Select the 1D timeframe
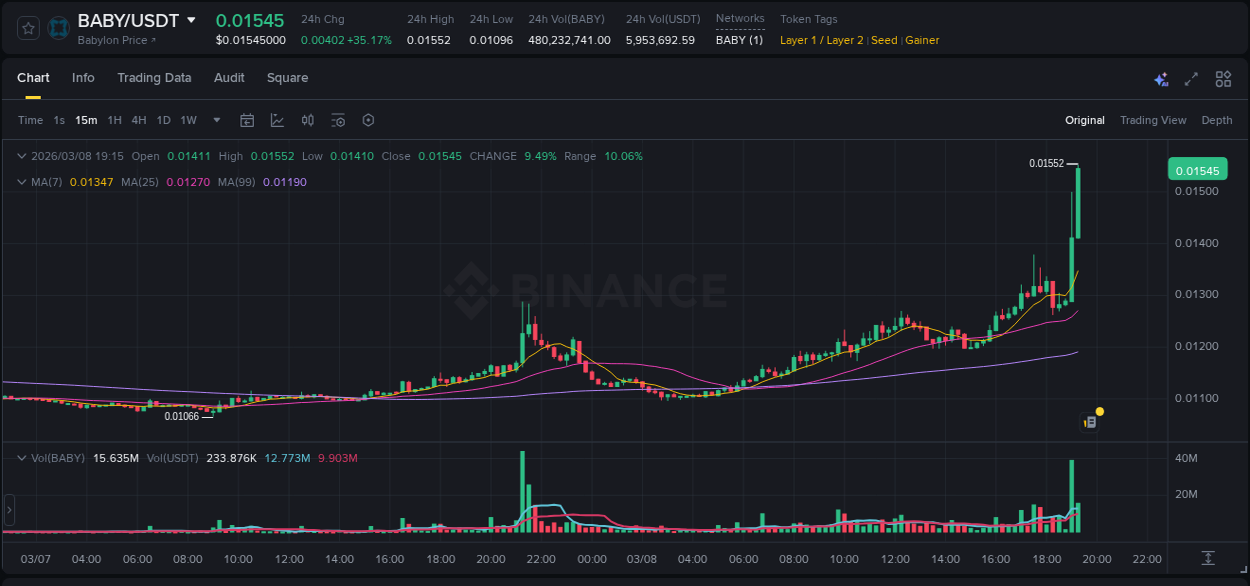 [x=163, y=120]
